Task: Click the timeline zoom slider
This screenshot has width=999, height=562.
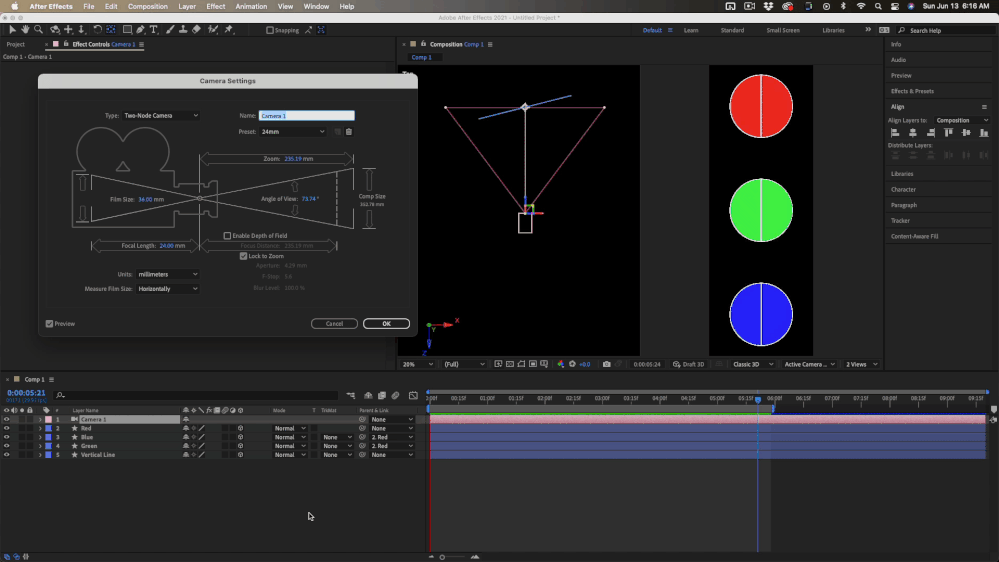Action: click(443, 556)
